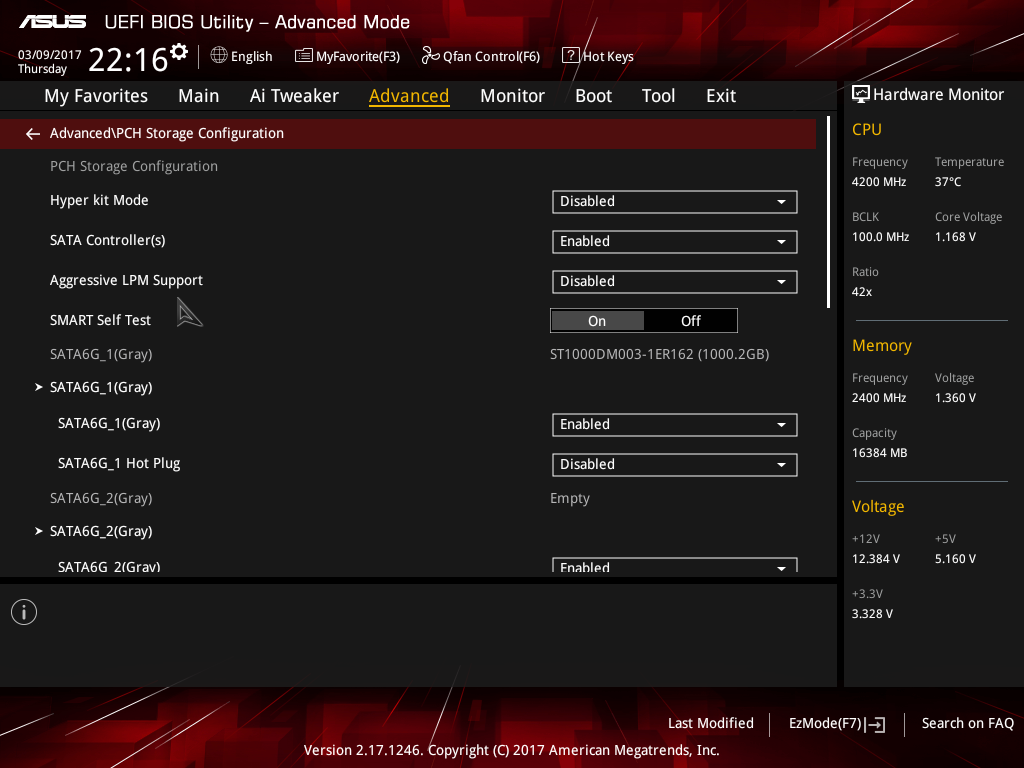Click the PCH Storage Configuration heading
The image size is (1024, 768).
(134, 167)
